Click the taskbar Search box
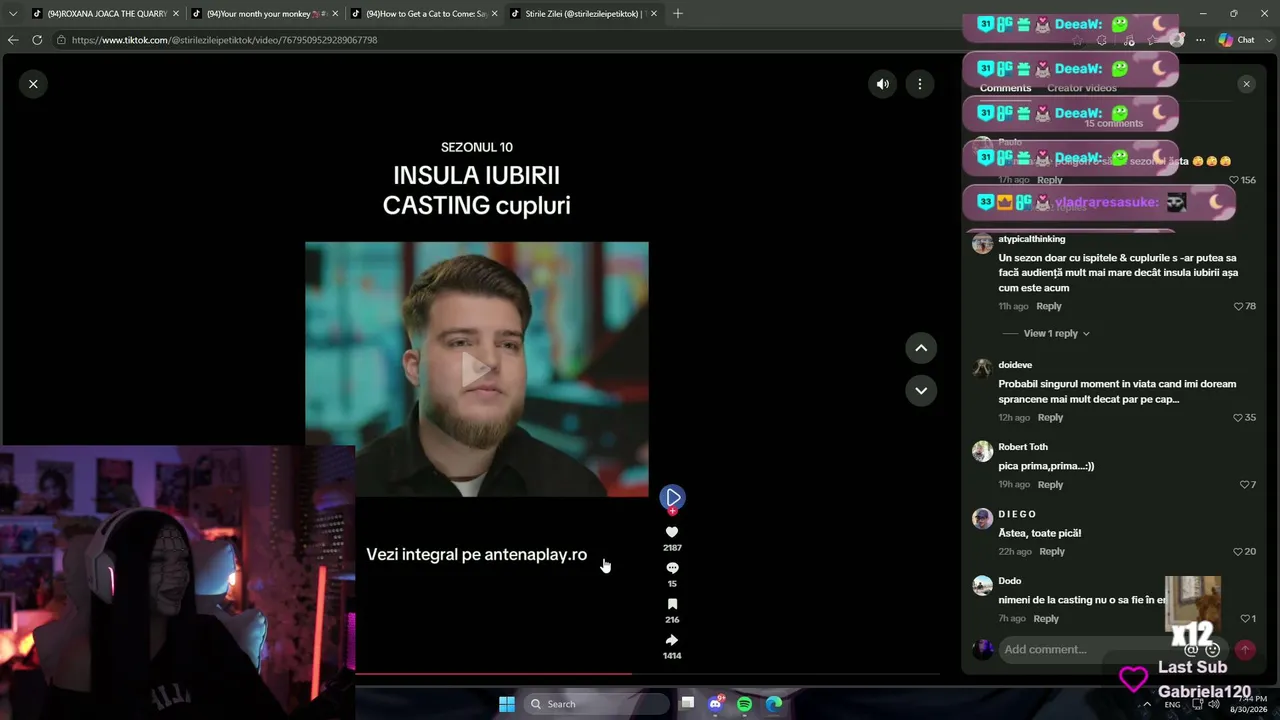The image size is (1280, 720). click(x=596, y=704)
